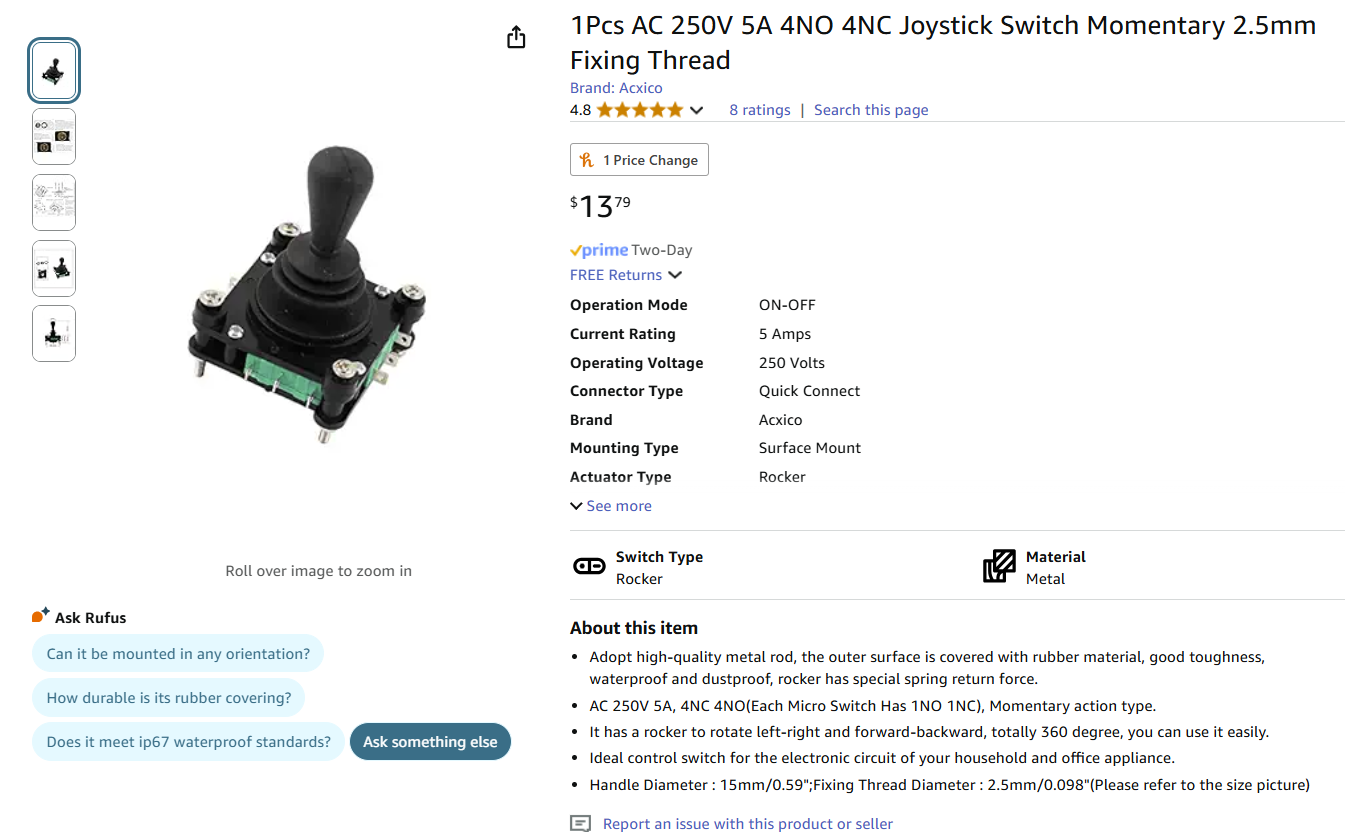Select the first product thumbnail

[x=54, y=72]
